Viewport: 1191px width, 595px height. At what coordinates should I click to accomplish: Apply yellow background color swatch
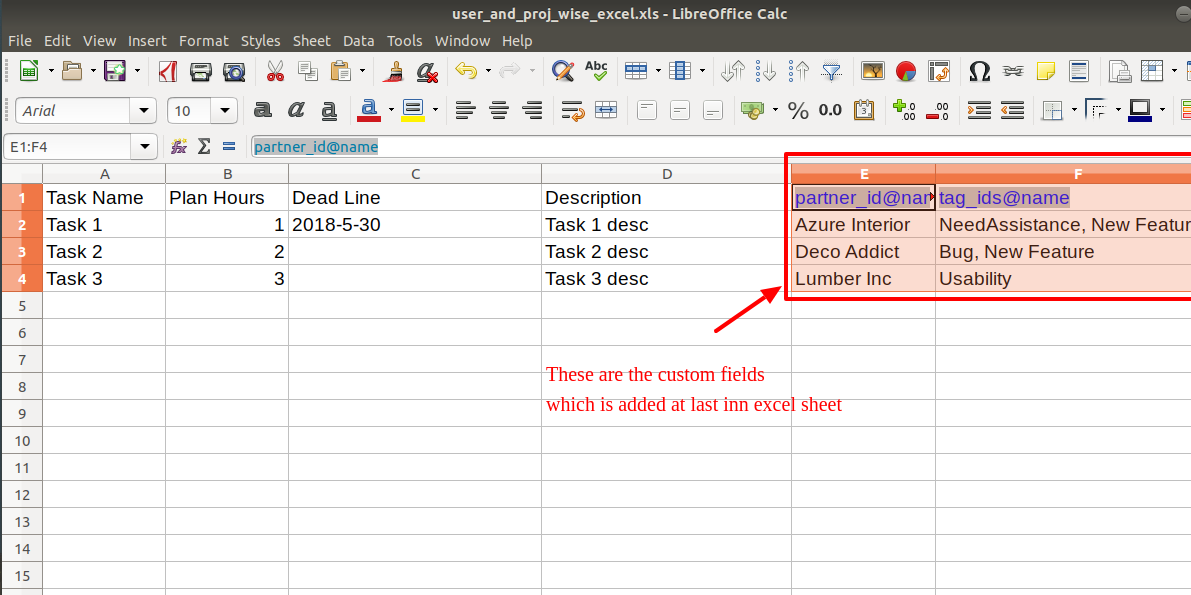click(413, 110)
